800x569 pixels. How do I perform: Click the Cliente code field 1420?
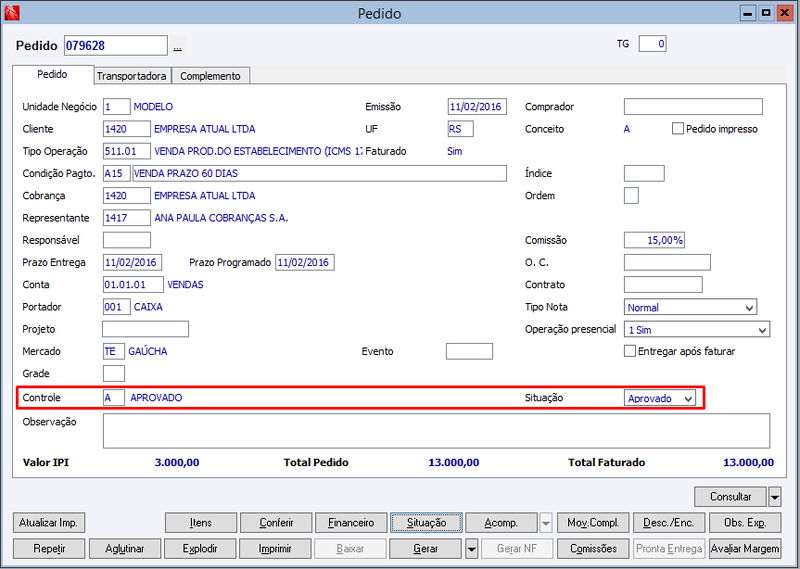(x=127, y=129)
